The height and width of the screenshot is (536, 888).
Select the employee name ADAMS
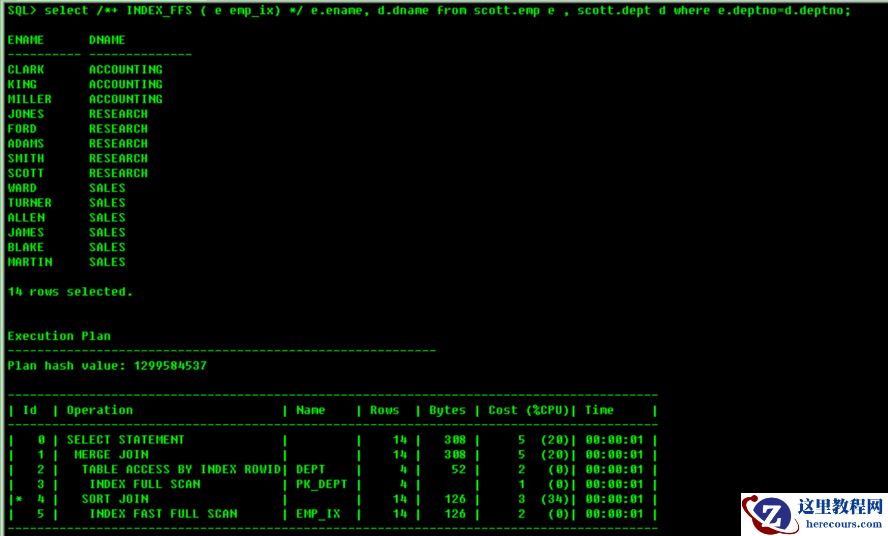coord(25,143)
